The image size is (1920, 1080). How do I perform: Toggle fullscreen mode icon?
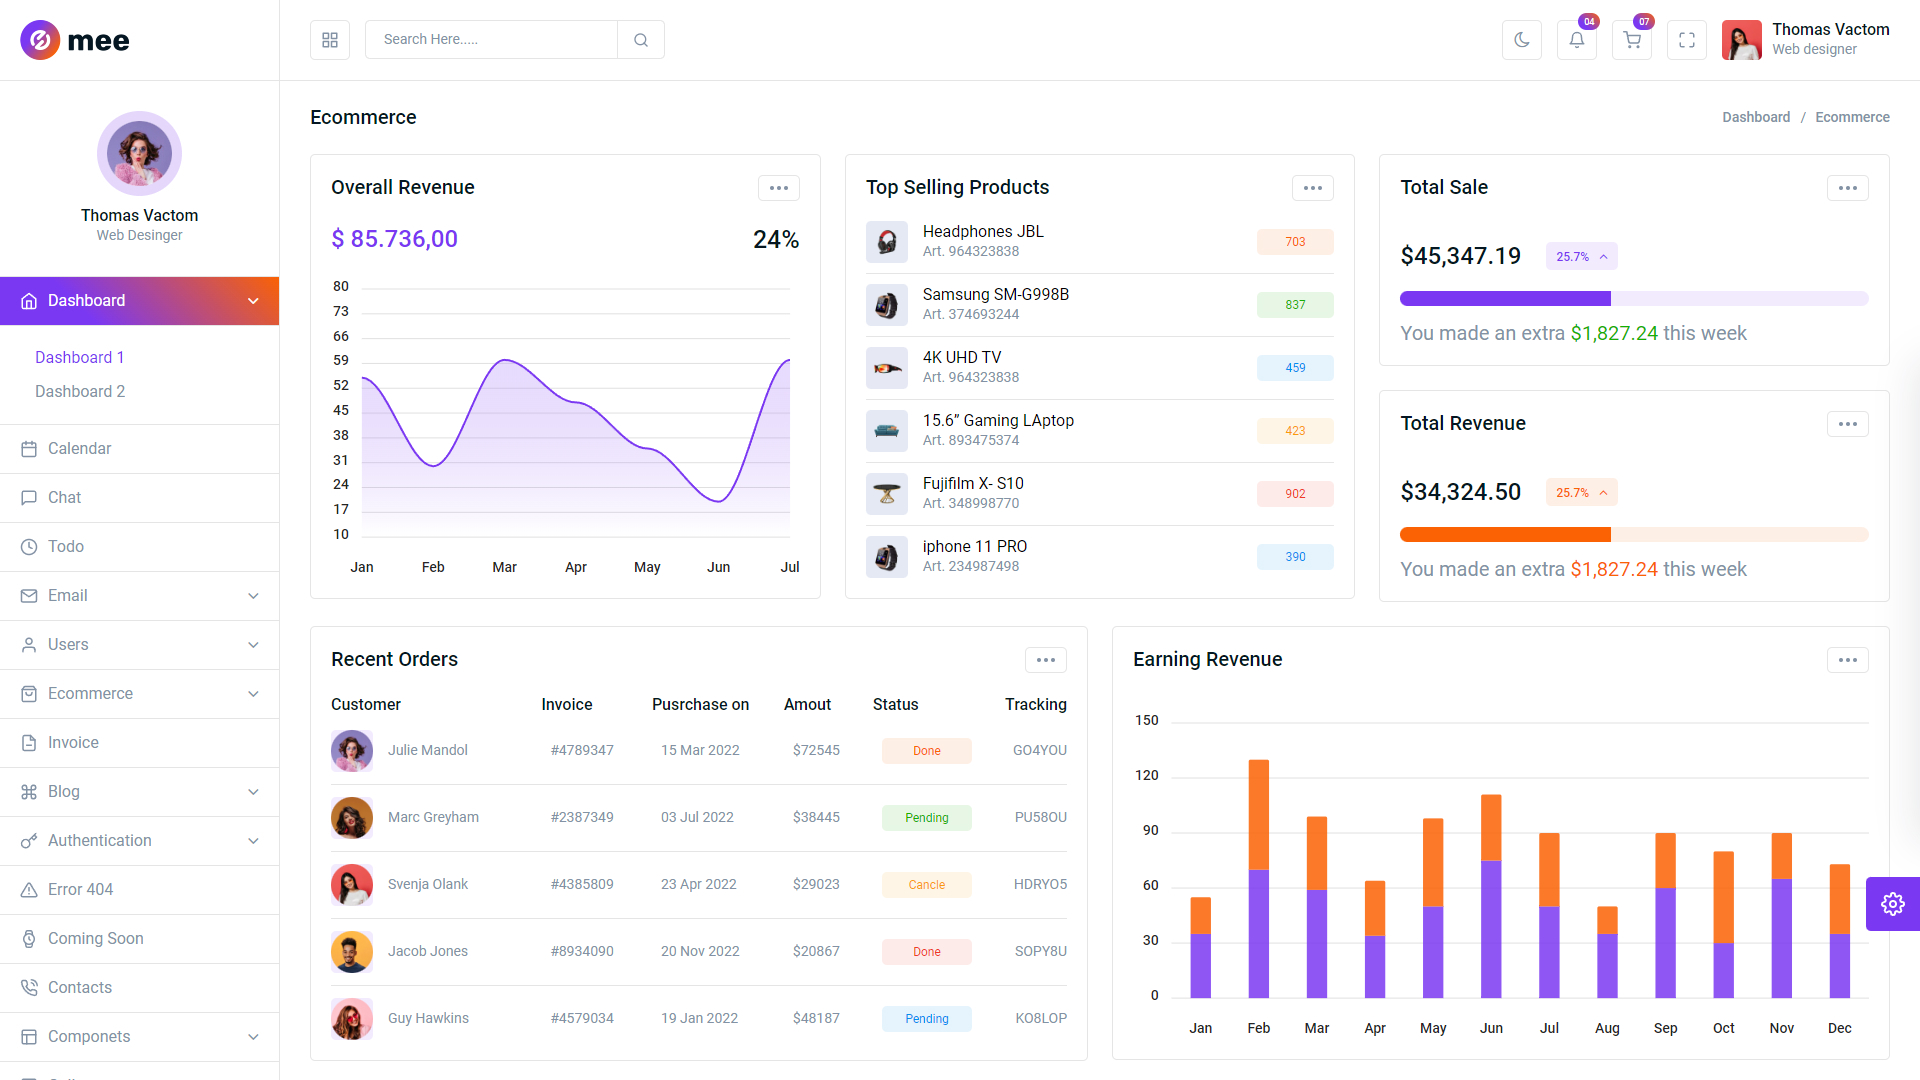pos(1686,40)
